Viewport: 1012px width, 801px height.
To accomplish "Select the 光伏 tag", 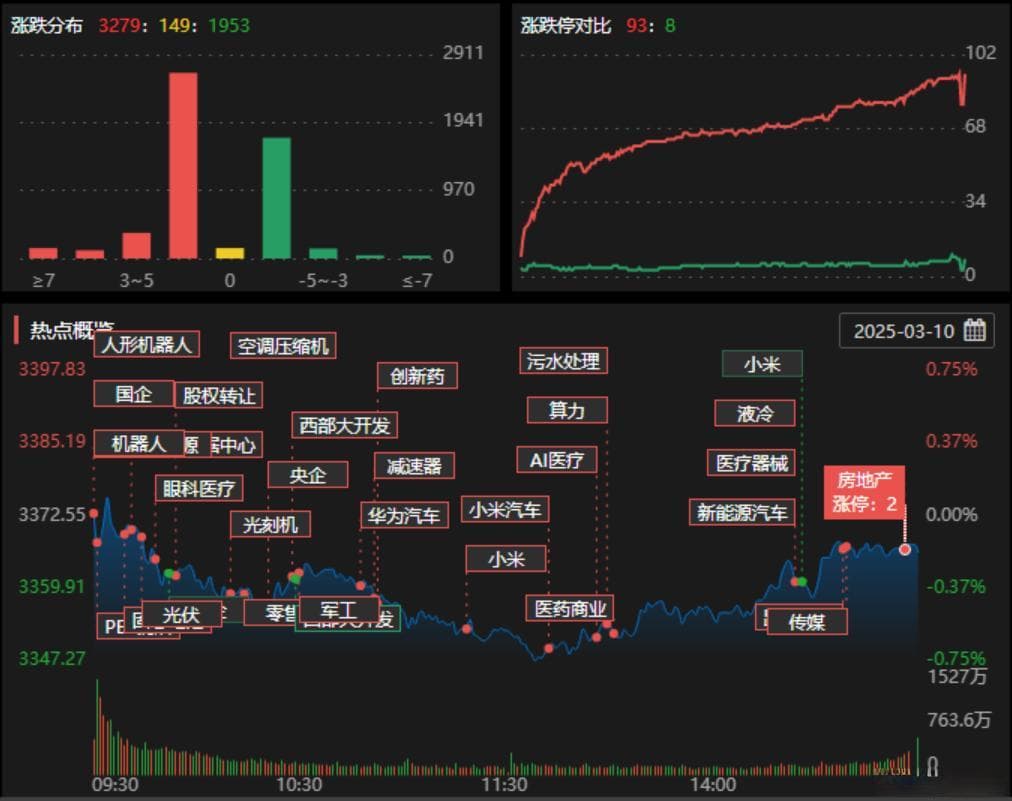I will click(181, 613).
